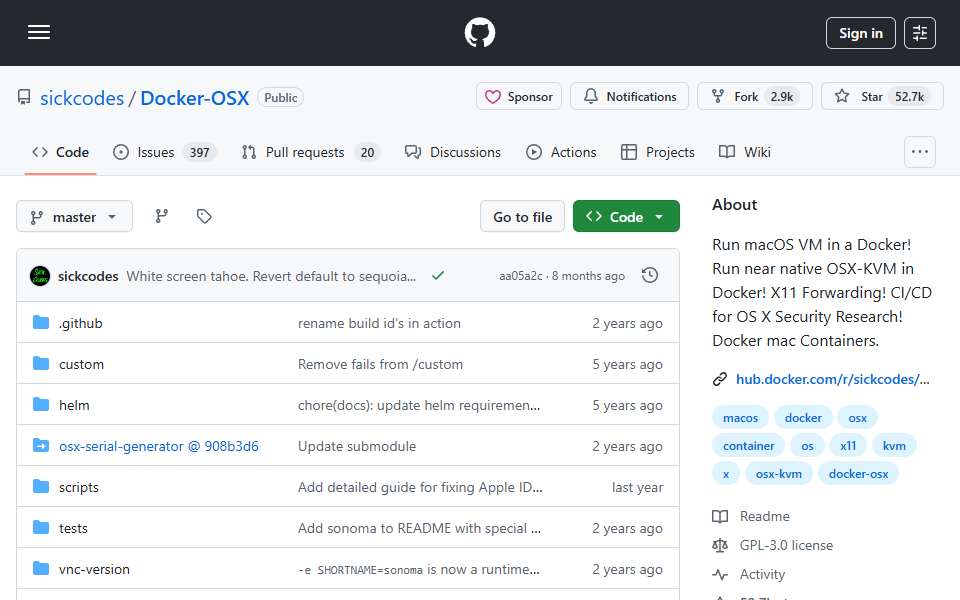
Task: Click the Sign in button
Action: (860, 33)
